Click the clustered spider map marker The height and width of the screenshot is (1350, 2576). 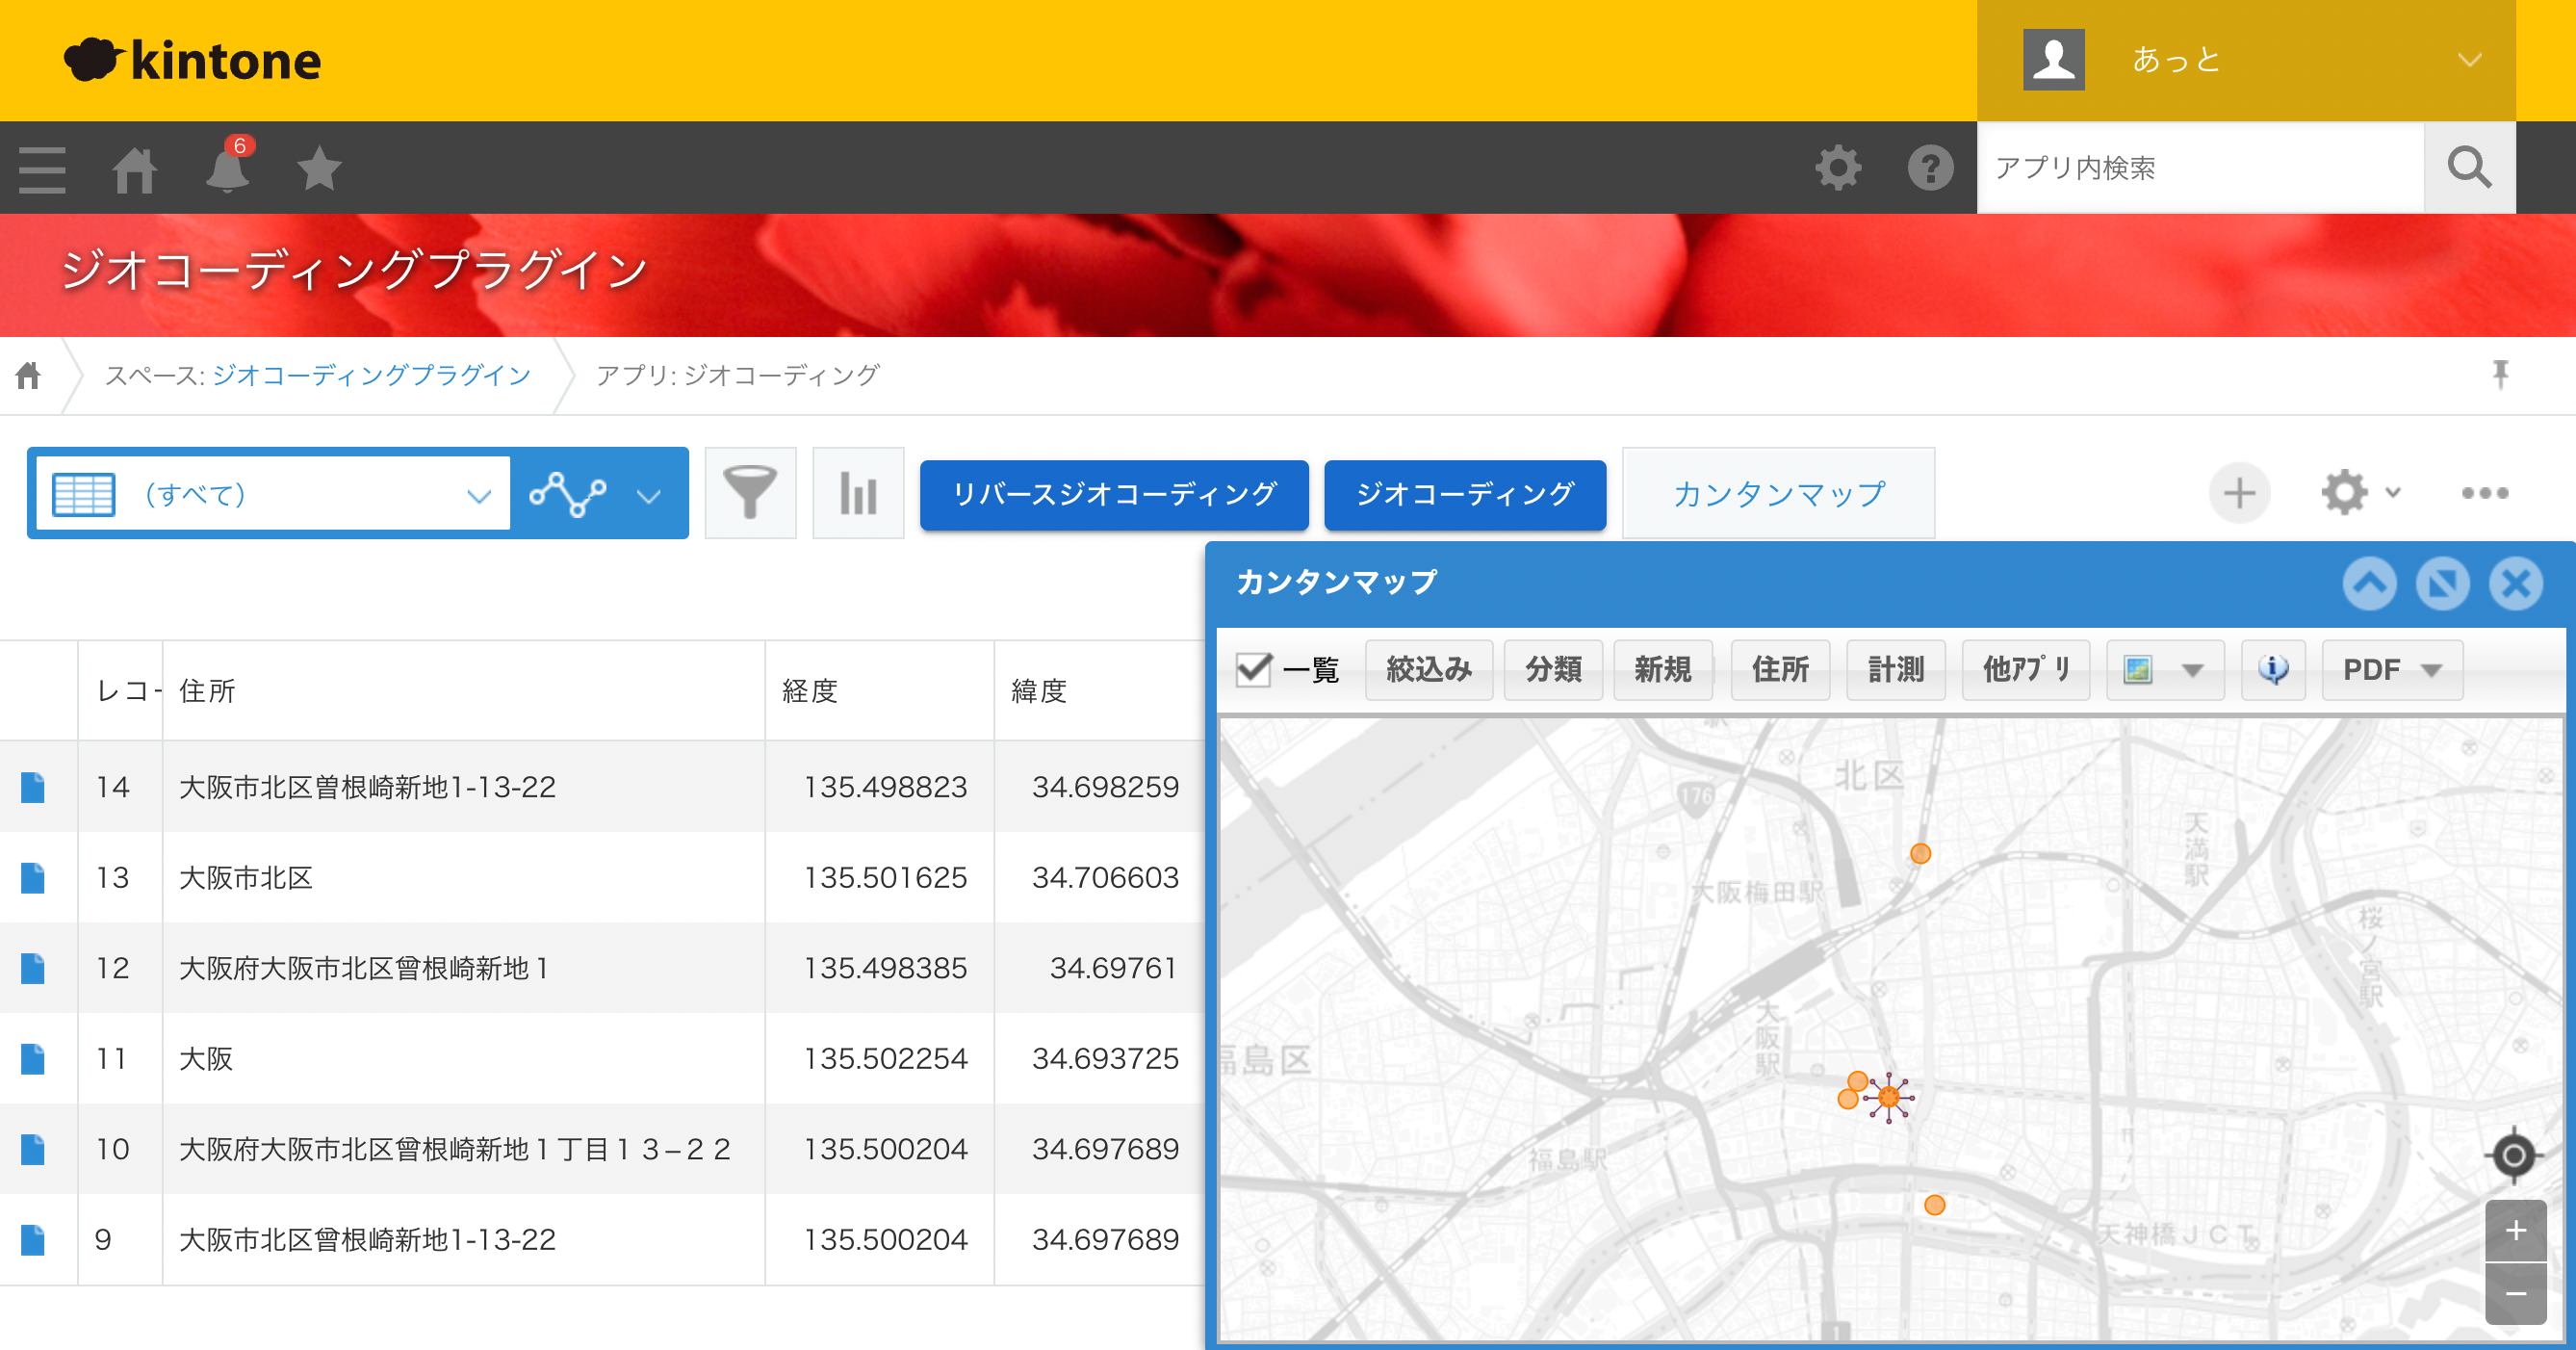pos(1888,1098)
